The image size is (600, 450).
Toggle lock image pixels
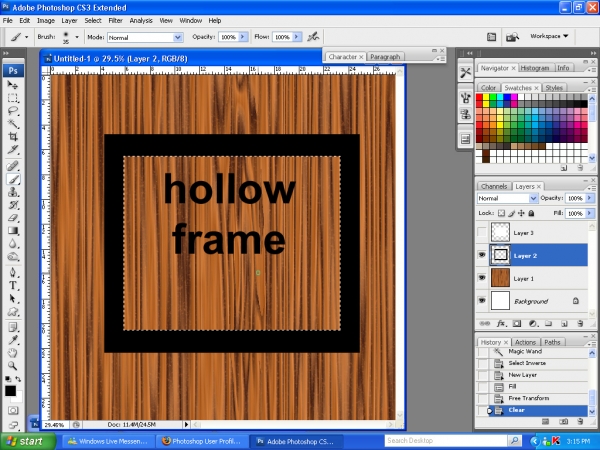512,213
